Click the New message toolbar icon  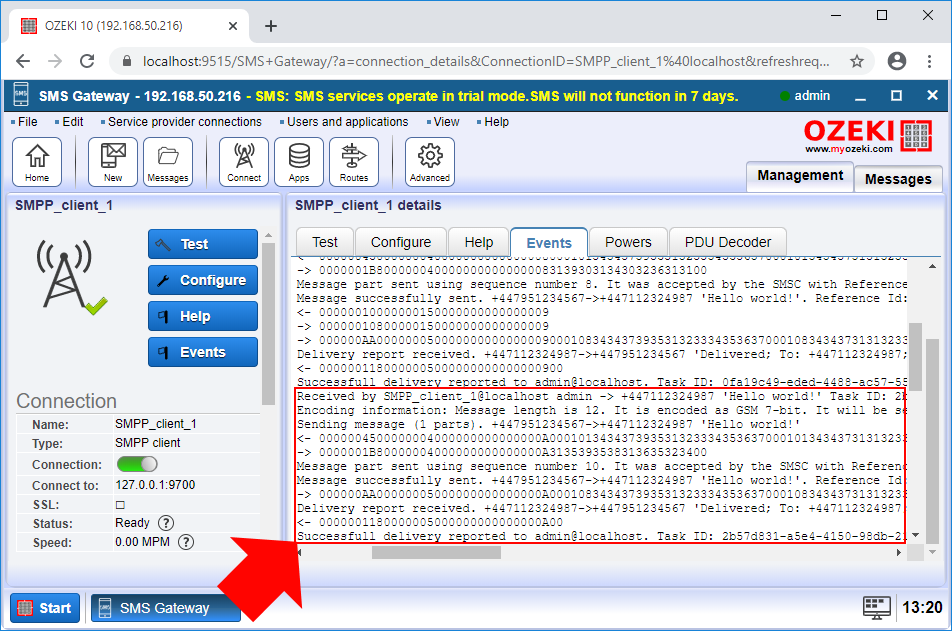(113, 162)
